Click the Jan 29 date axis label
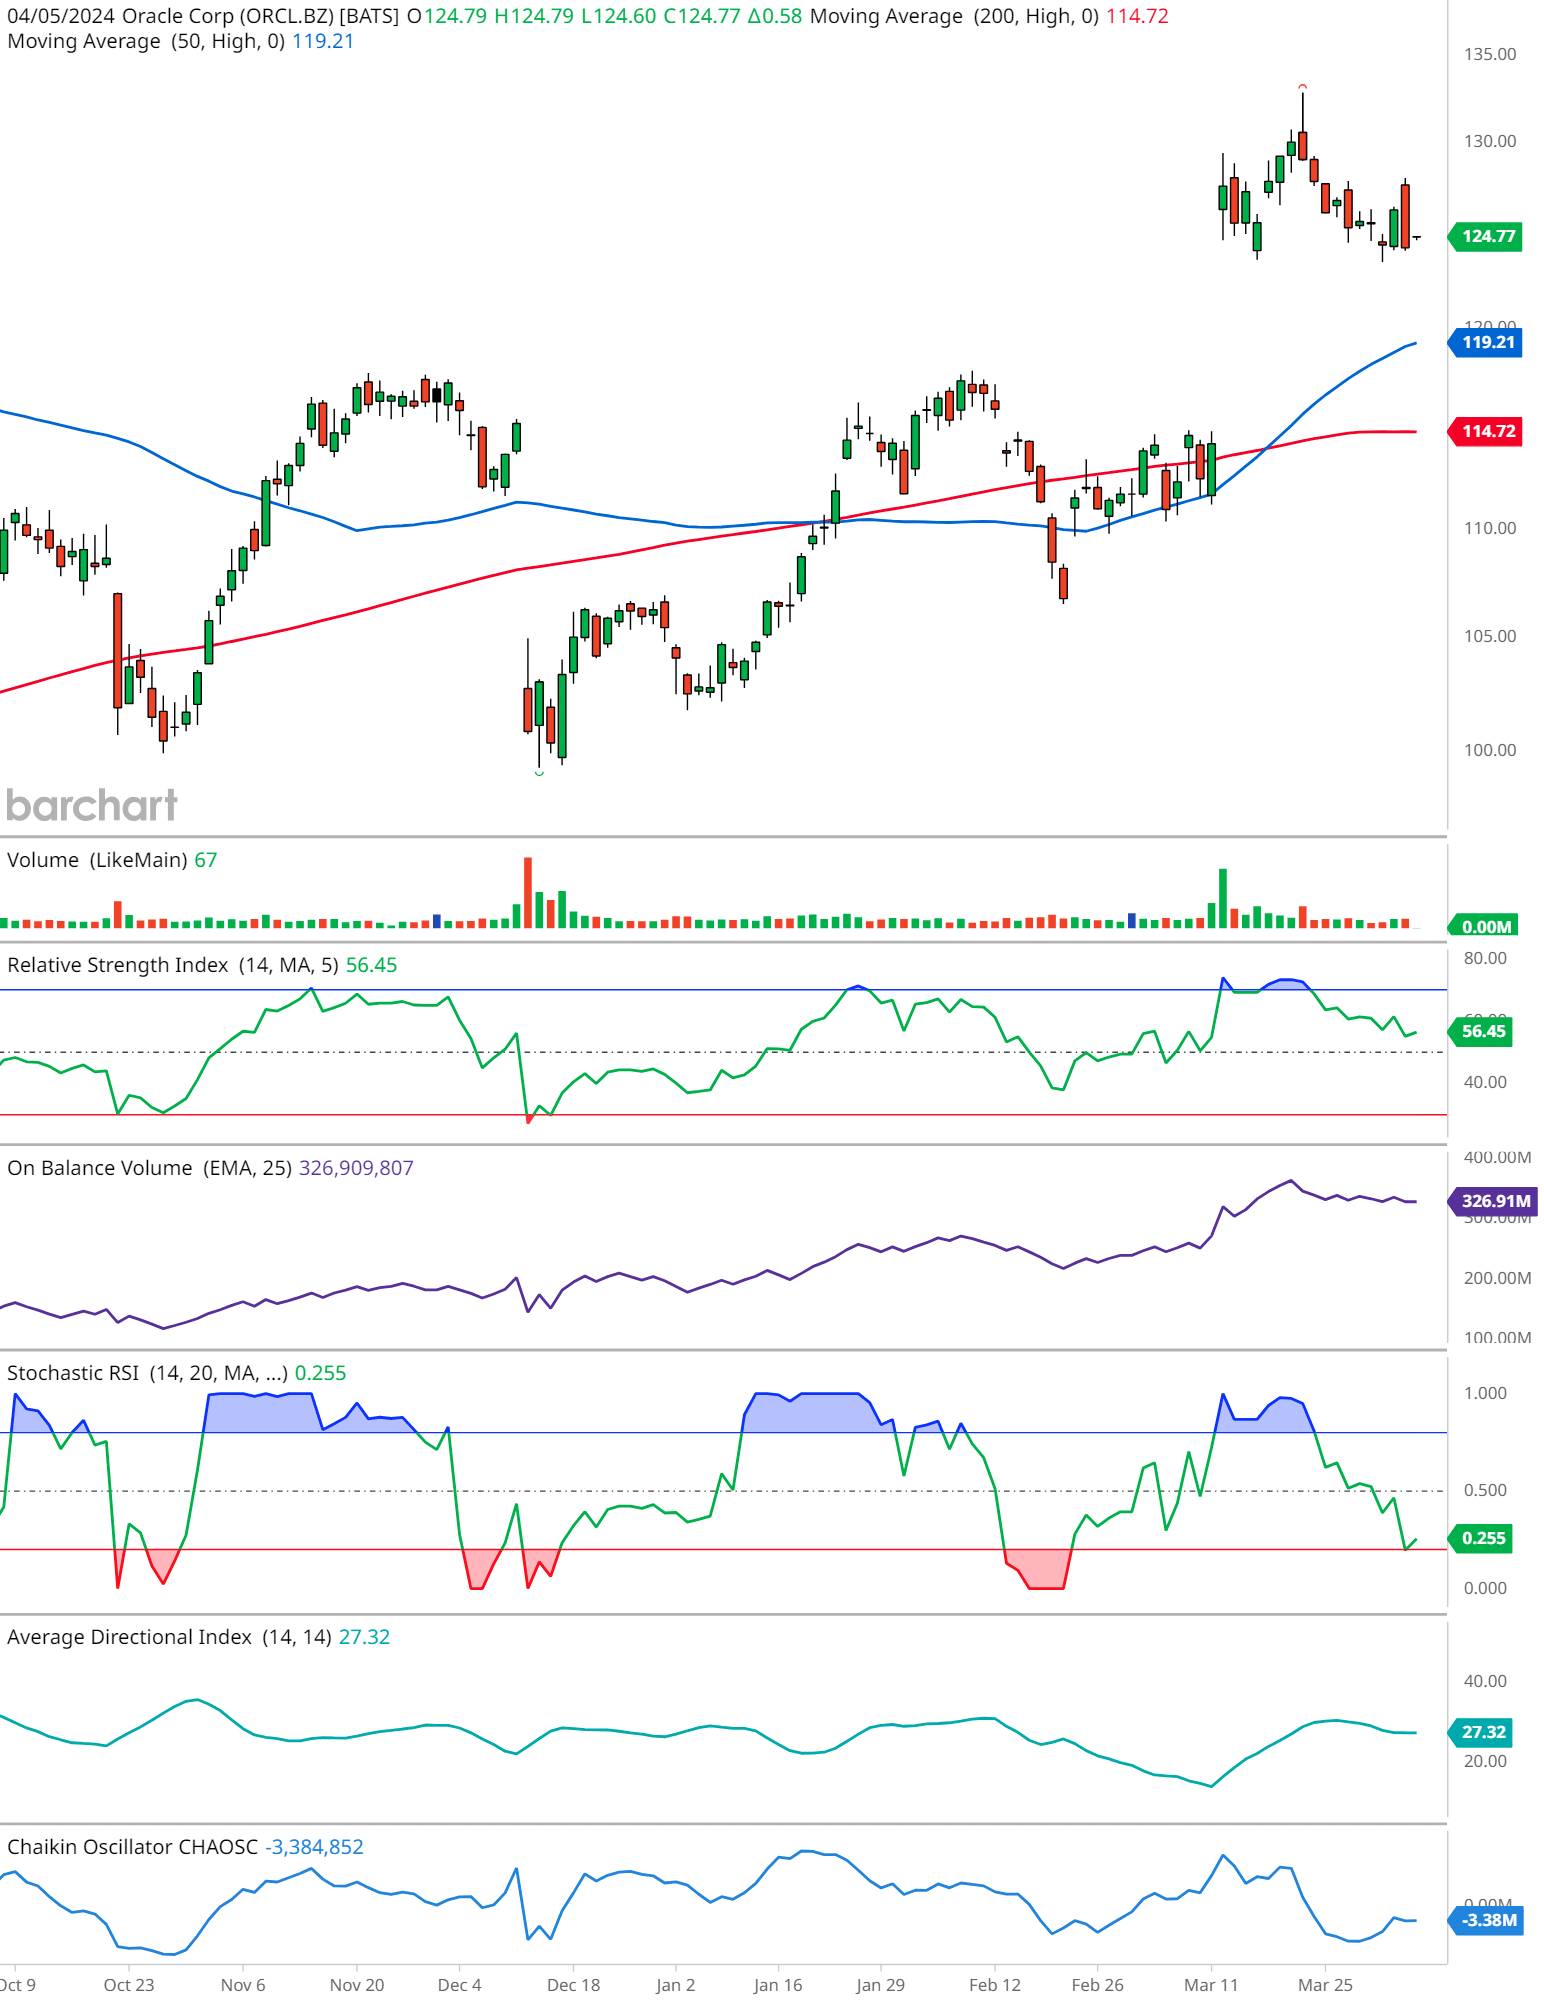The image size is (1544, 2003). pos(880,1986)
